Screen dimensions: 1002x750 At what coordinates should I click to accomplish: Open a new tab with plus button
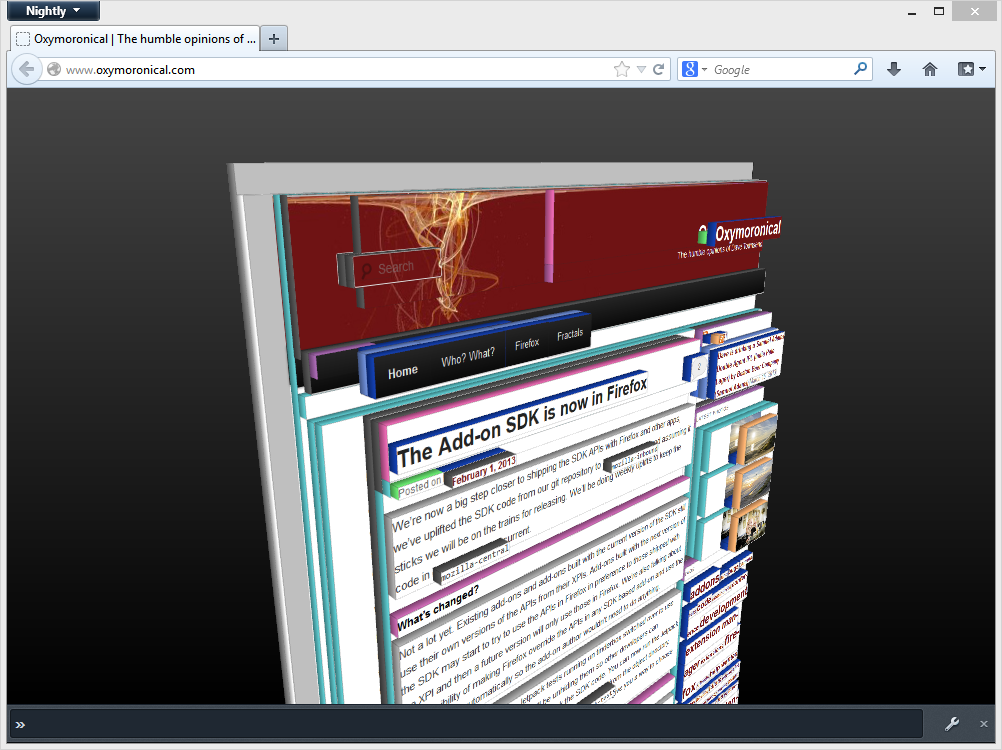[274, 39]
